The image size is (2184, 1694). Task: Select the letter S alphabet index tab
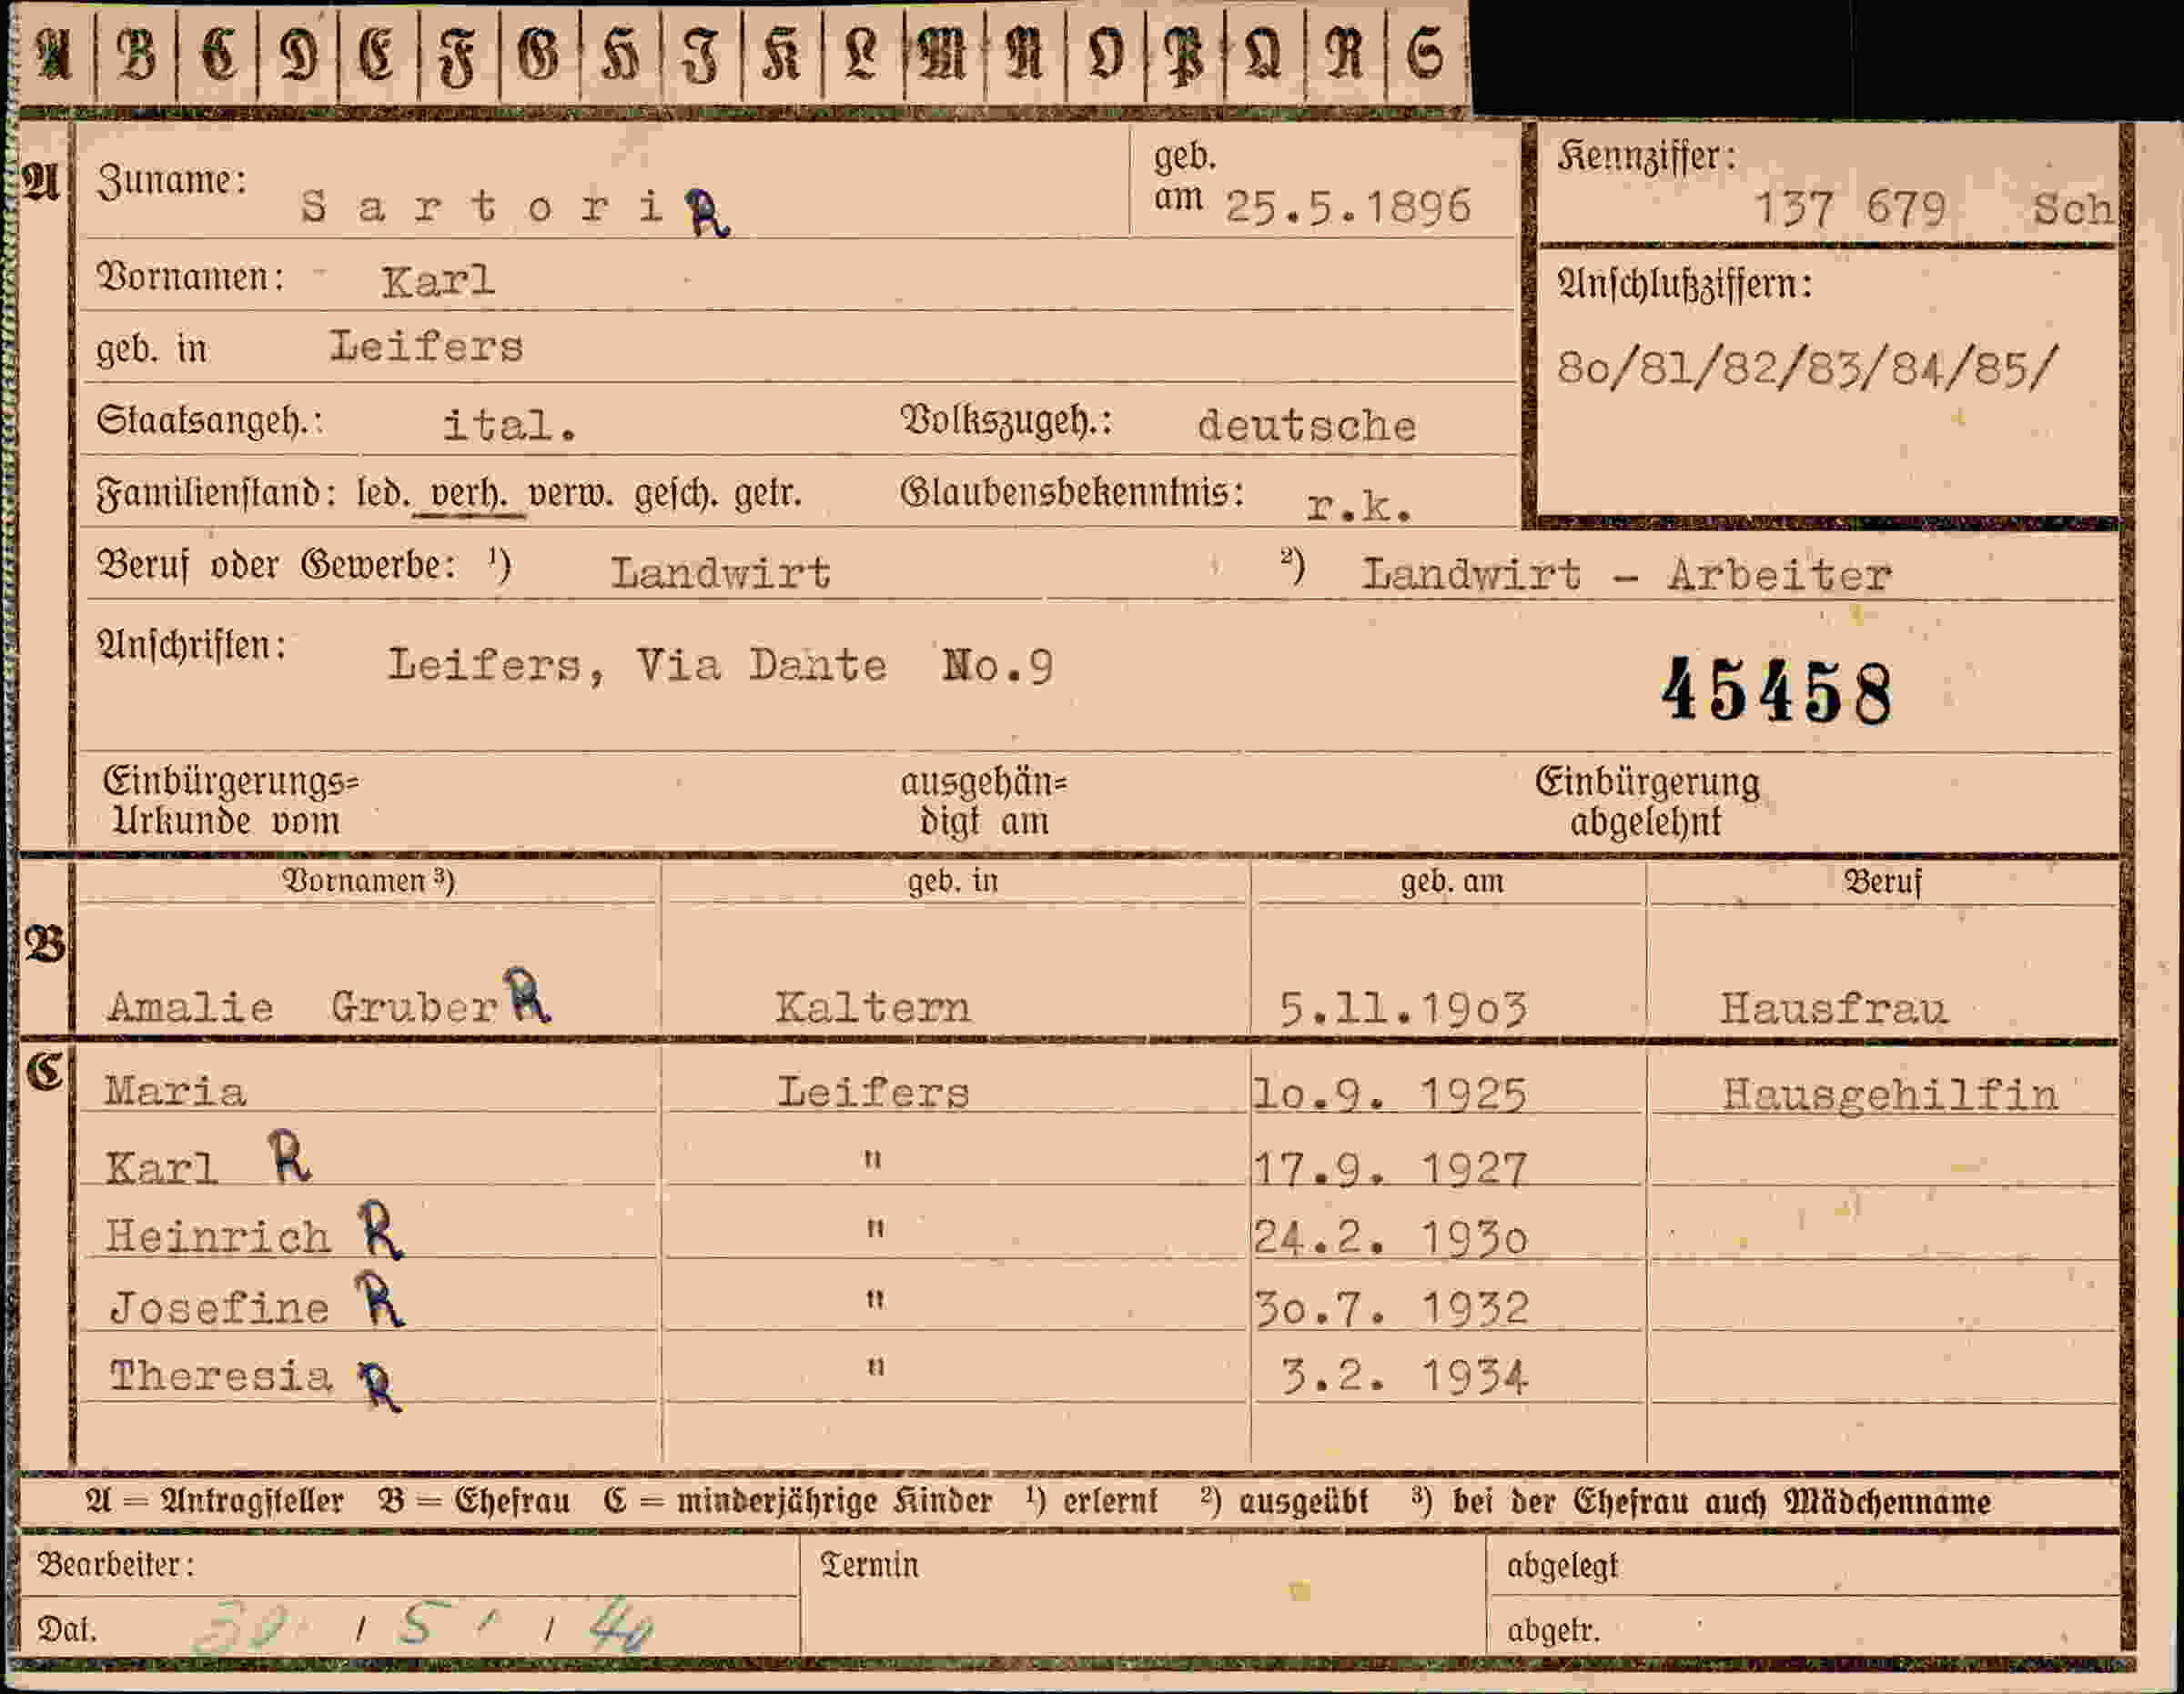[x=1426, y=55]
